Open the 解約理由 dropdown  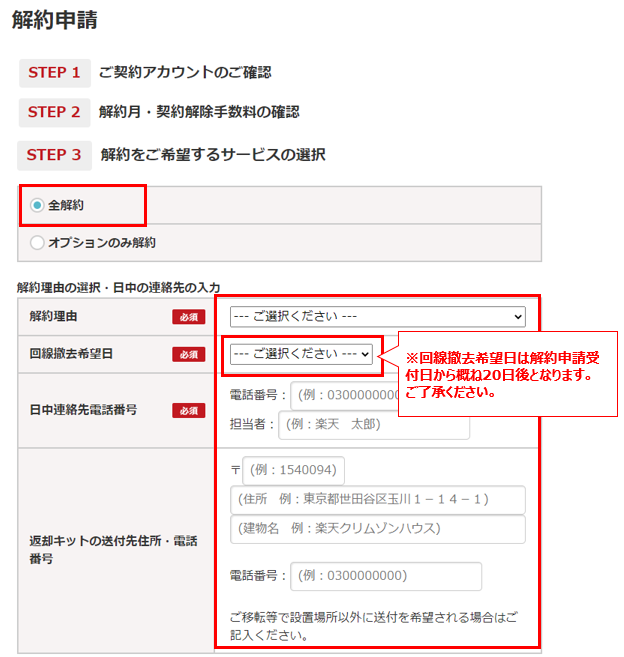[x=377, y=316]
